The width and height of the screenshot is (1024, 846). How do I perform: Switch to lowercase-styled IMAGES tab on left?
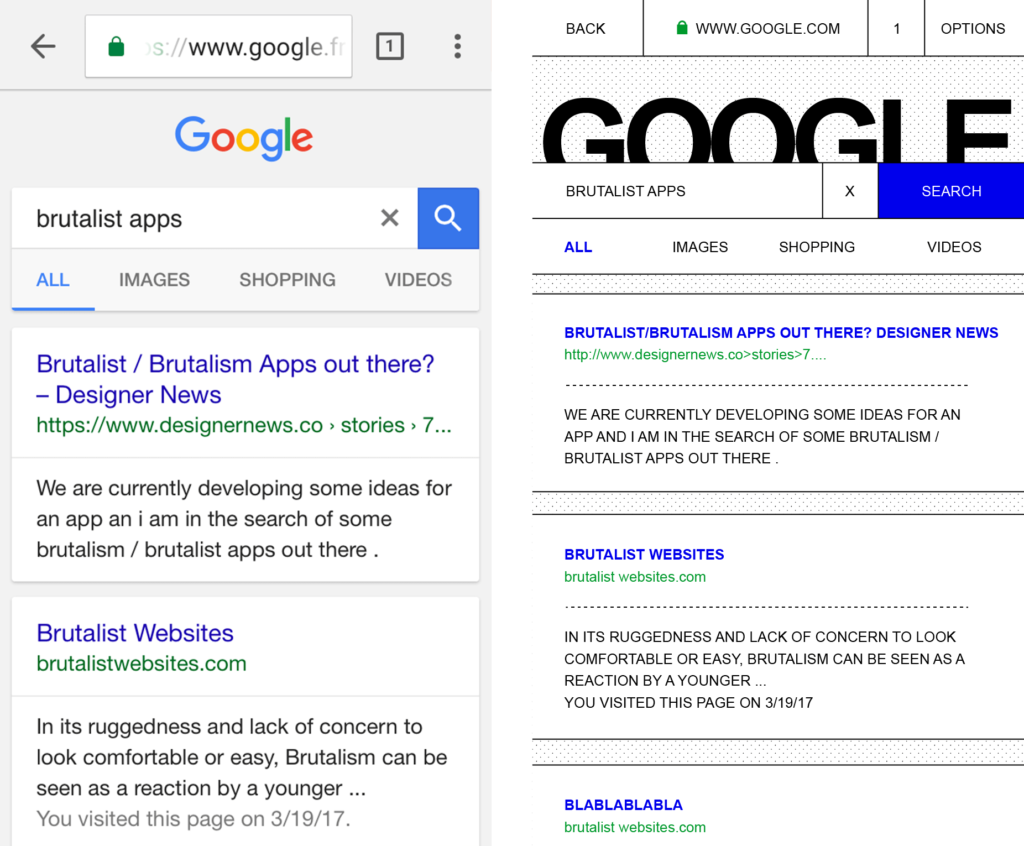pyautogui.click(x=154, y=280)
